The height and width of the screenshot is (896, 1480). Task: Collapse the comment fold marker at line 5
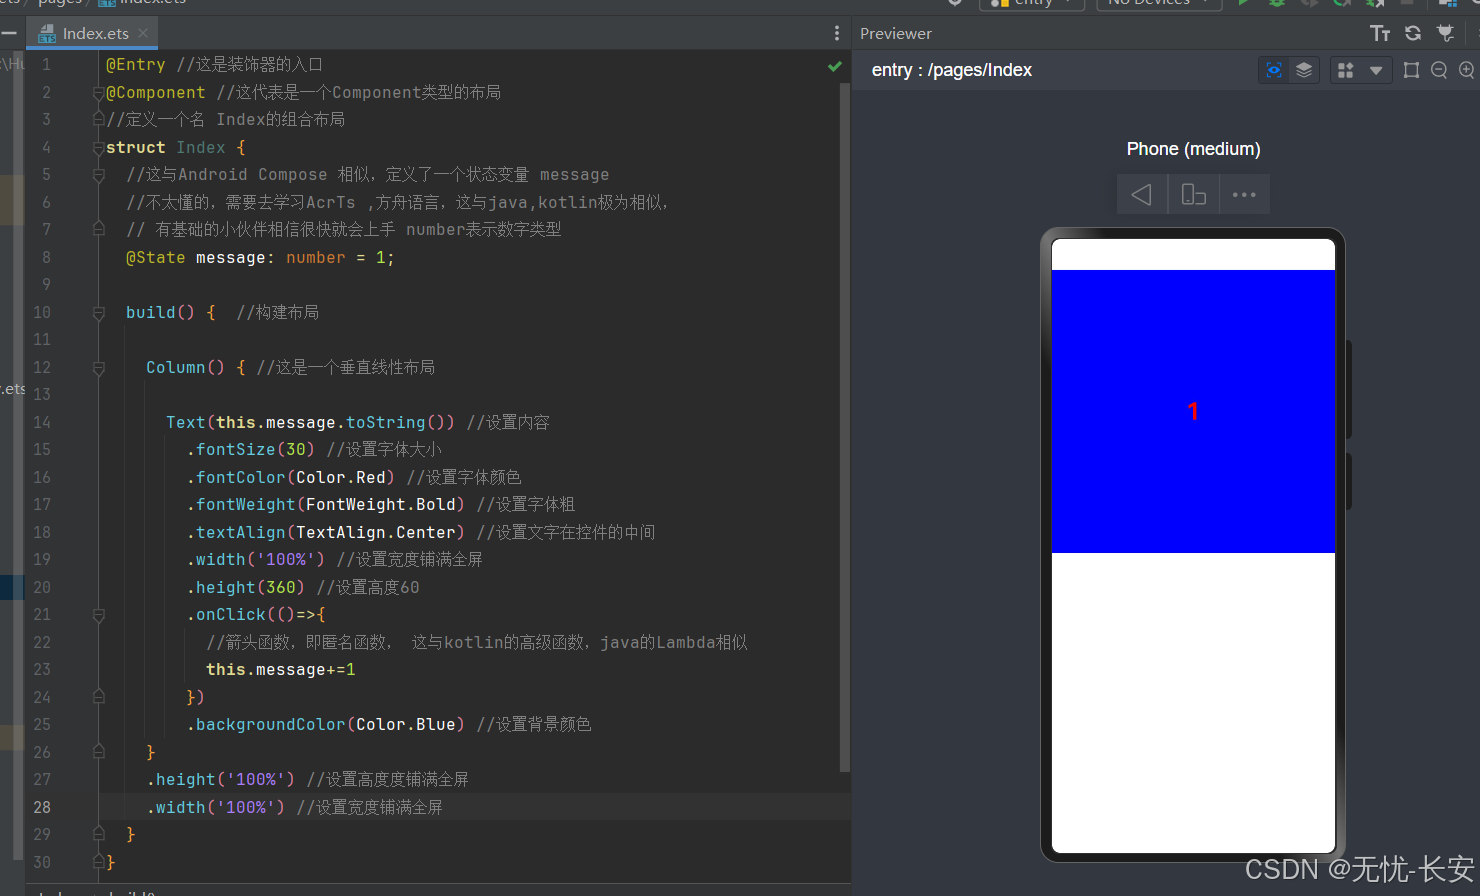pos(98,174)
